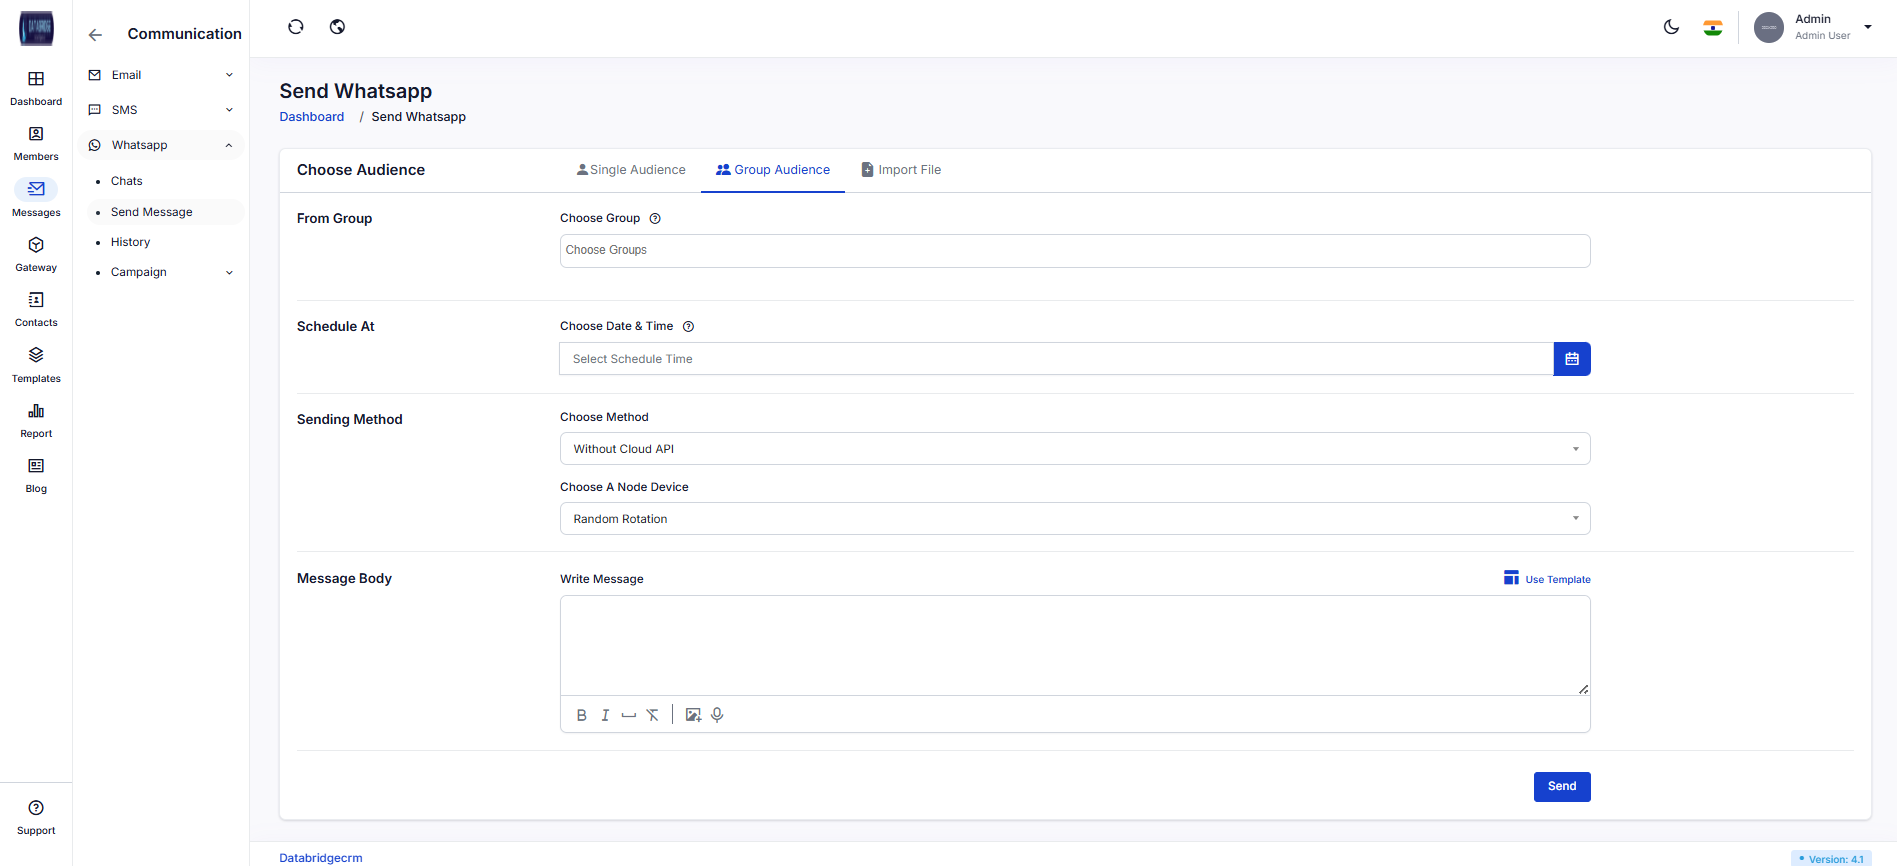Expand the Email menu in Communication
The width and height of the screenshot is (1897, 866).
click(161, 75)
